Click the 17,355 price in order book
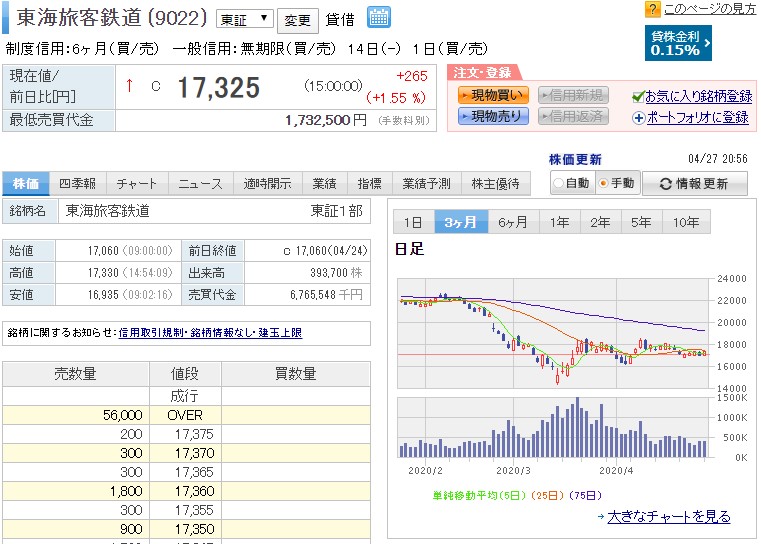761x544 pixels. point(194,510)
